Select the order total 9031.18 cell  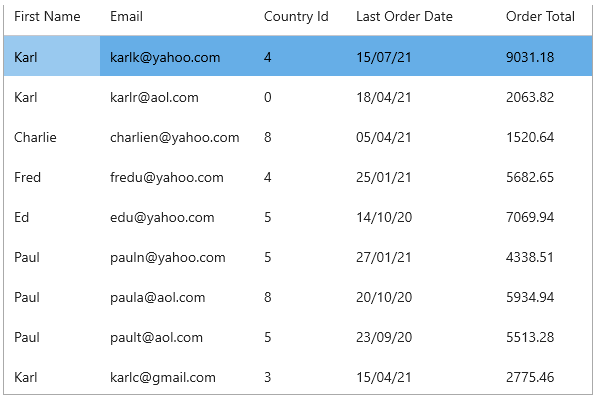(x=544, y=56)
